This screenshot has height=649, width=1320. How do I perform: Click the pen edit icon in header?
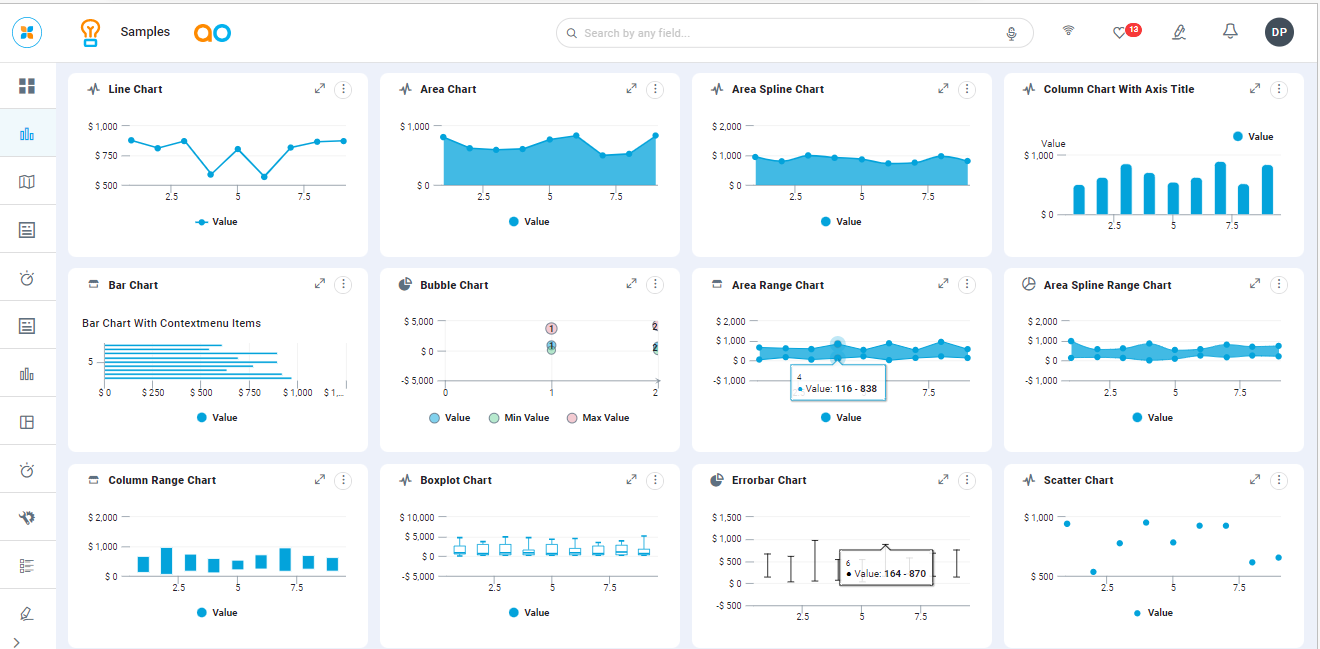tap(1179, 33)
